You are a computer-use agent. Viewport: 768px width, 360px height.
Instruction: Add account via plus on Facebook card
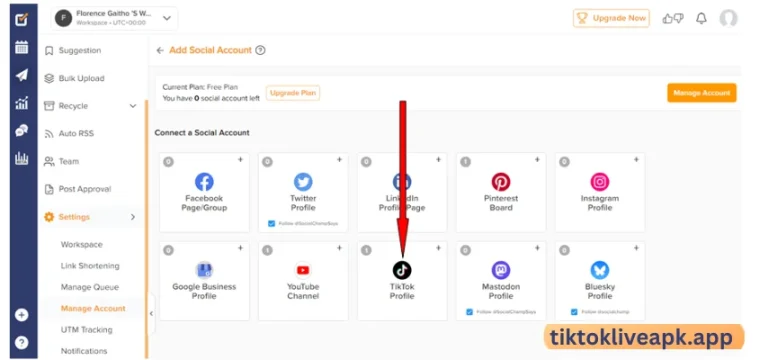click(240, 160)
